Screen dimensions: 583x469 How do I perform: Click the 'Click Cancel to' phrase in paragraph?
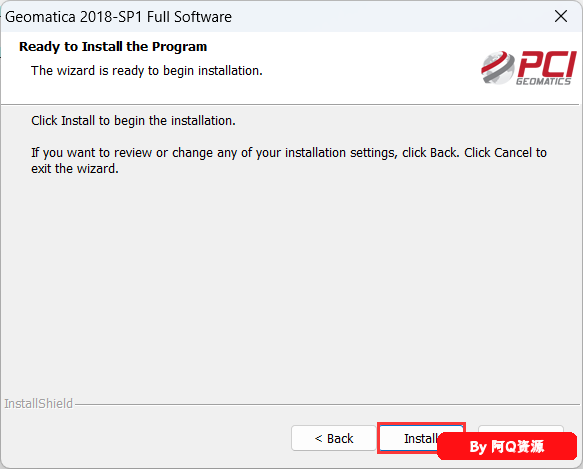pos(505,153)
